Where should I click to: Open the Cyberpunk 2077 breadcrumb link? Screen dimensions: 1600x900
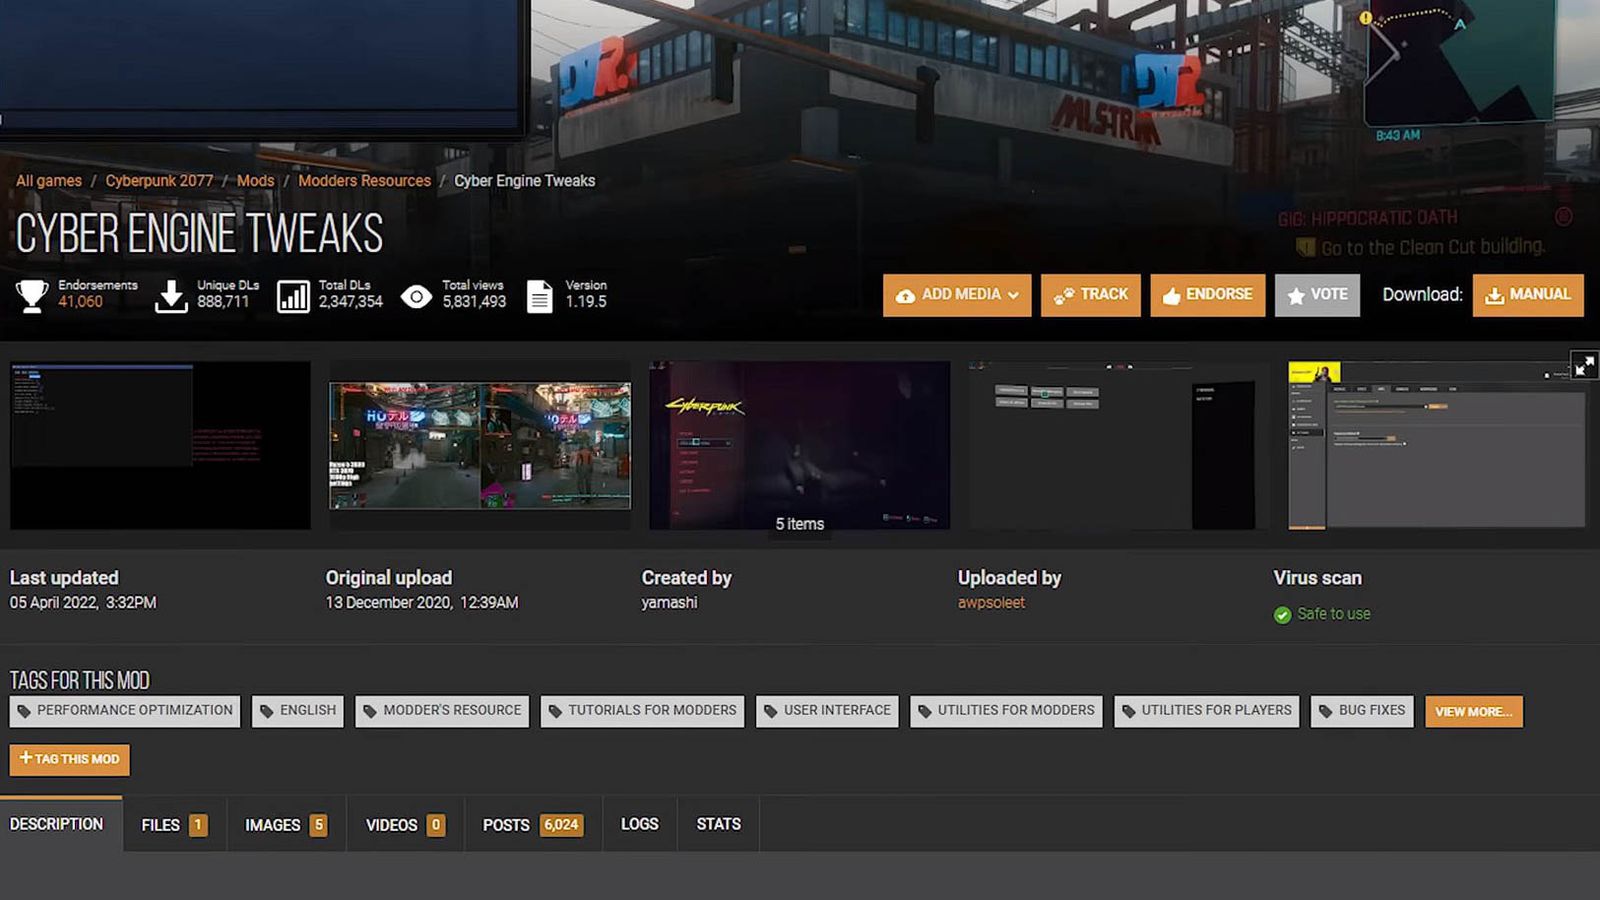point(159,181)
